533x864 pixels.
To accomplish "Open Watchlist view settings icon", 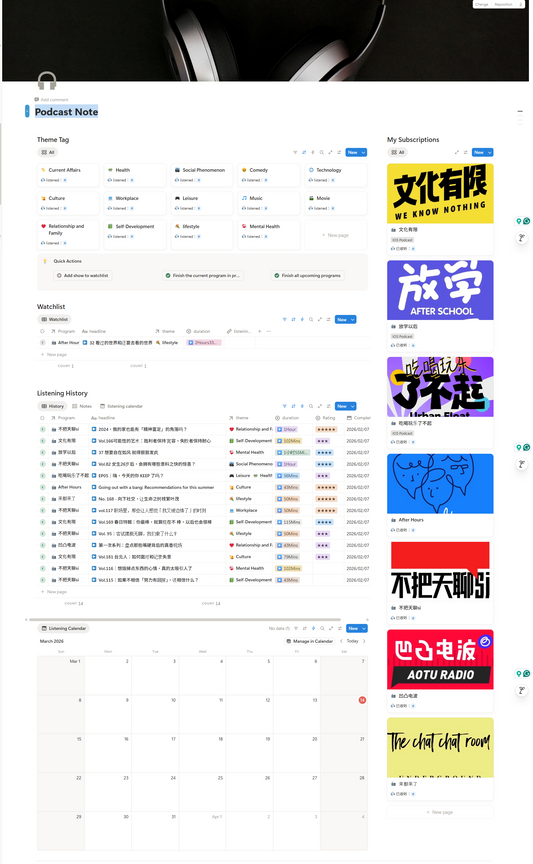I will pos(329,320).
